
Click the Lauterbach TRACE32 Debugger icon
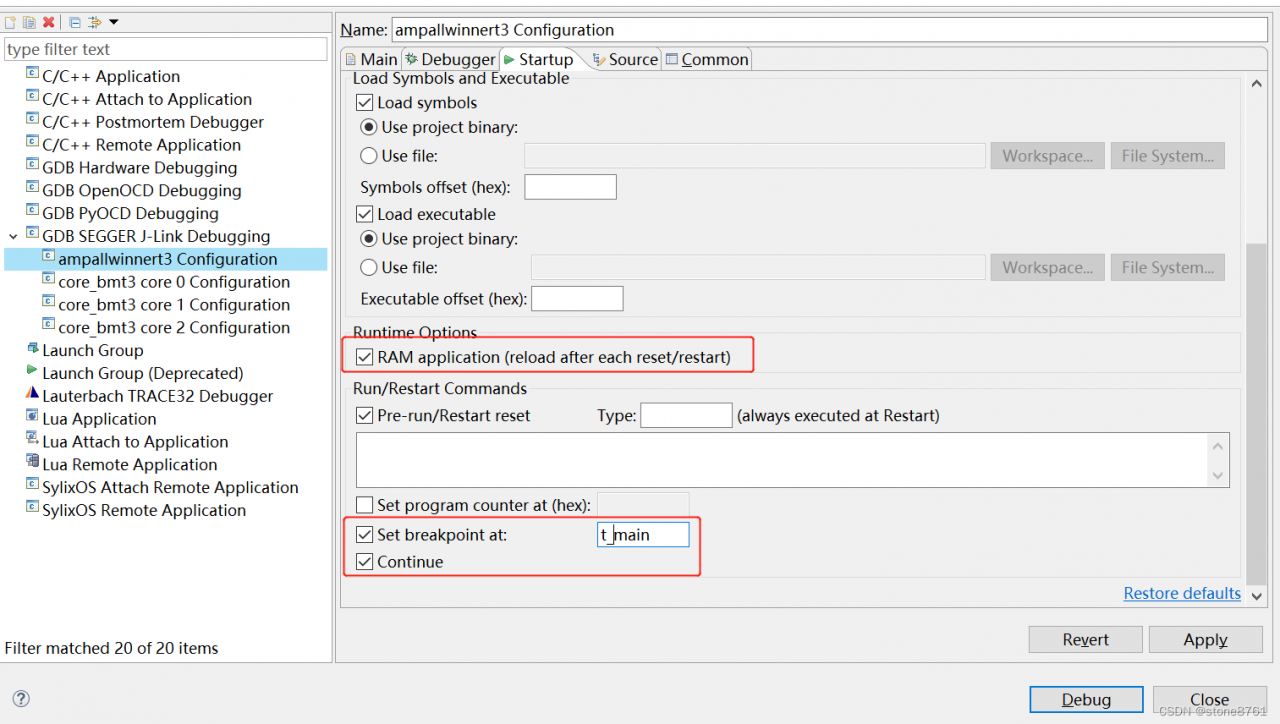pos(33,395)
